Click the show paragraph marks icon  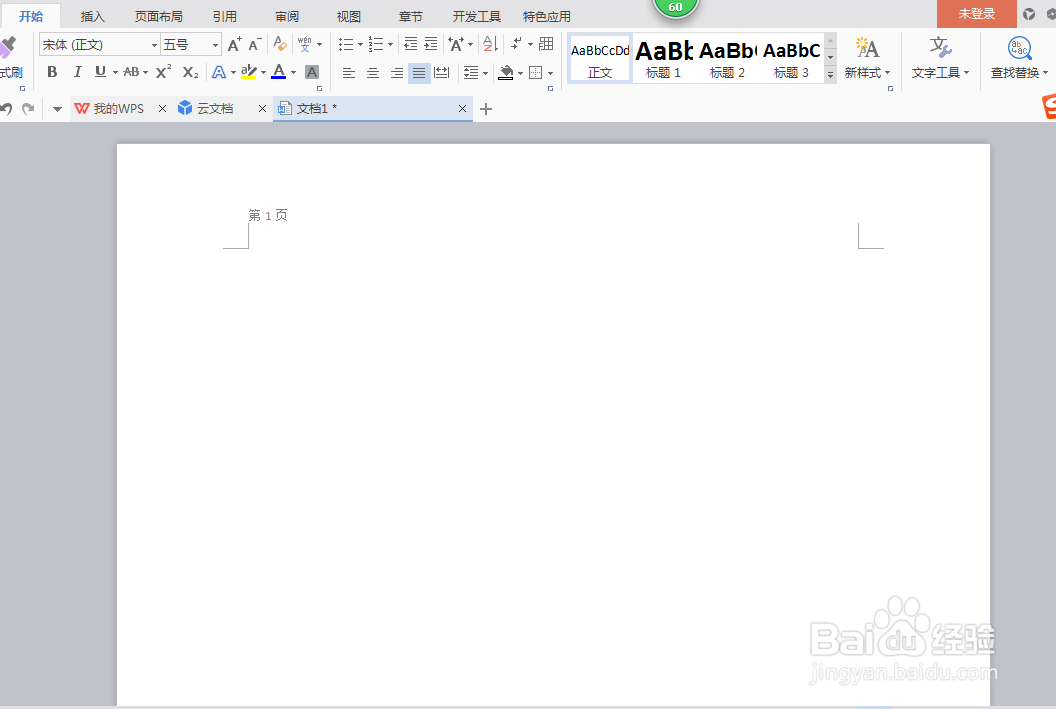[517, 44]
